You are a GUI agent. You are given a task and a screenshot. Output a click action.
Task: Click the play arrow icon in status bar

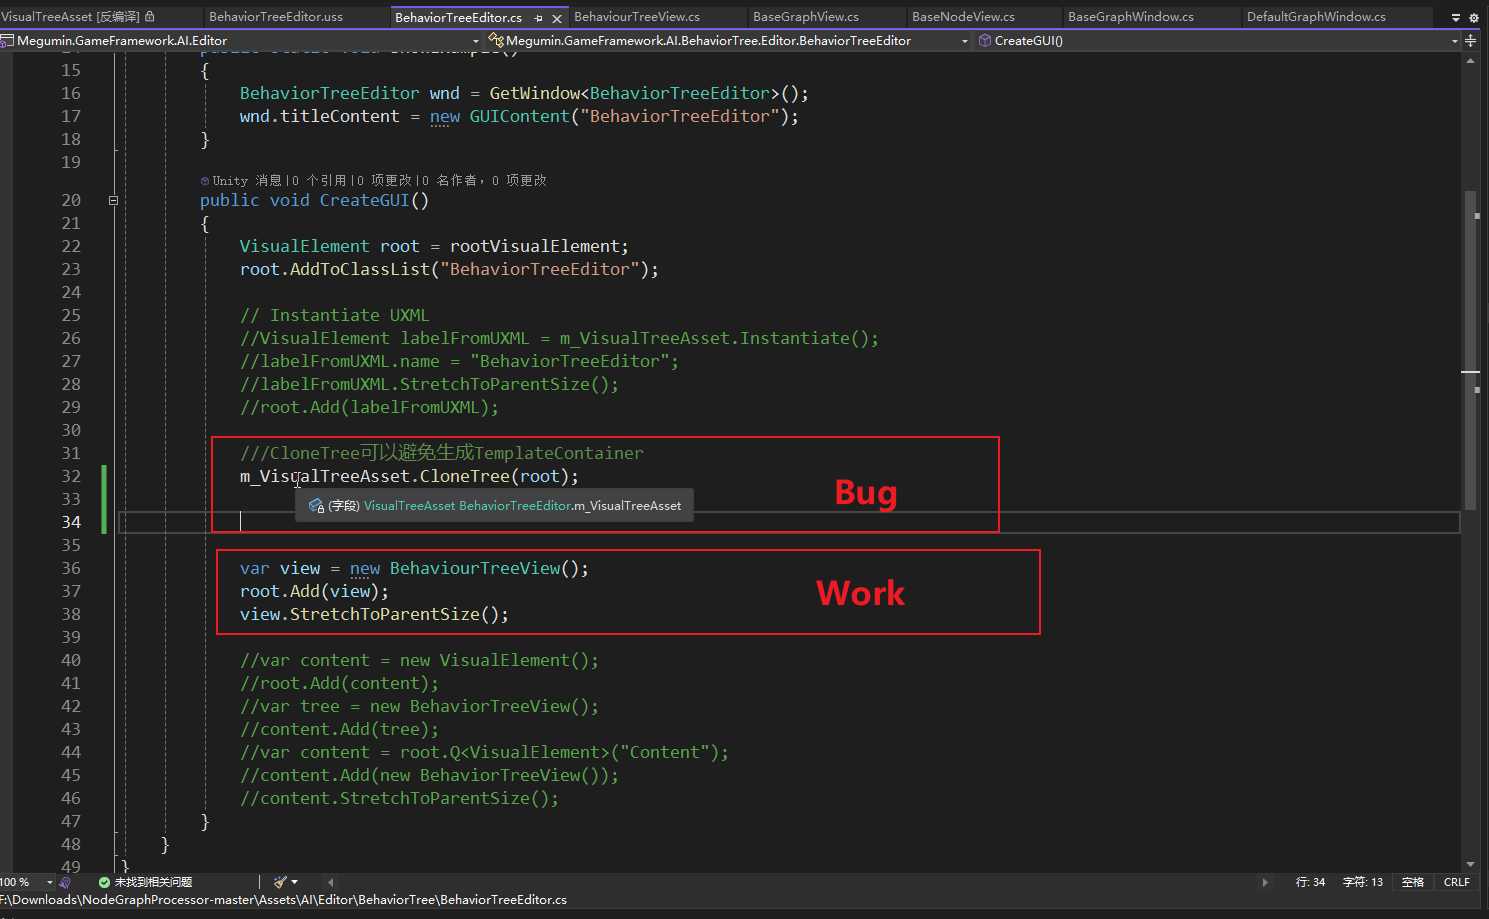[1266, 882]
